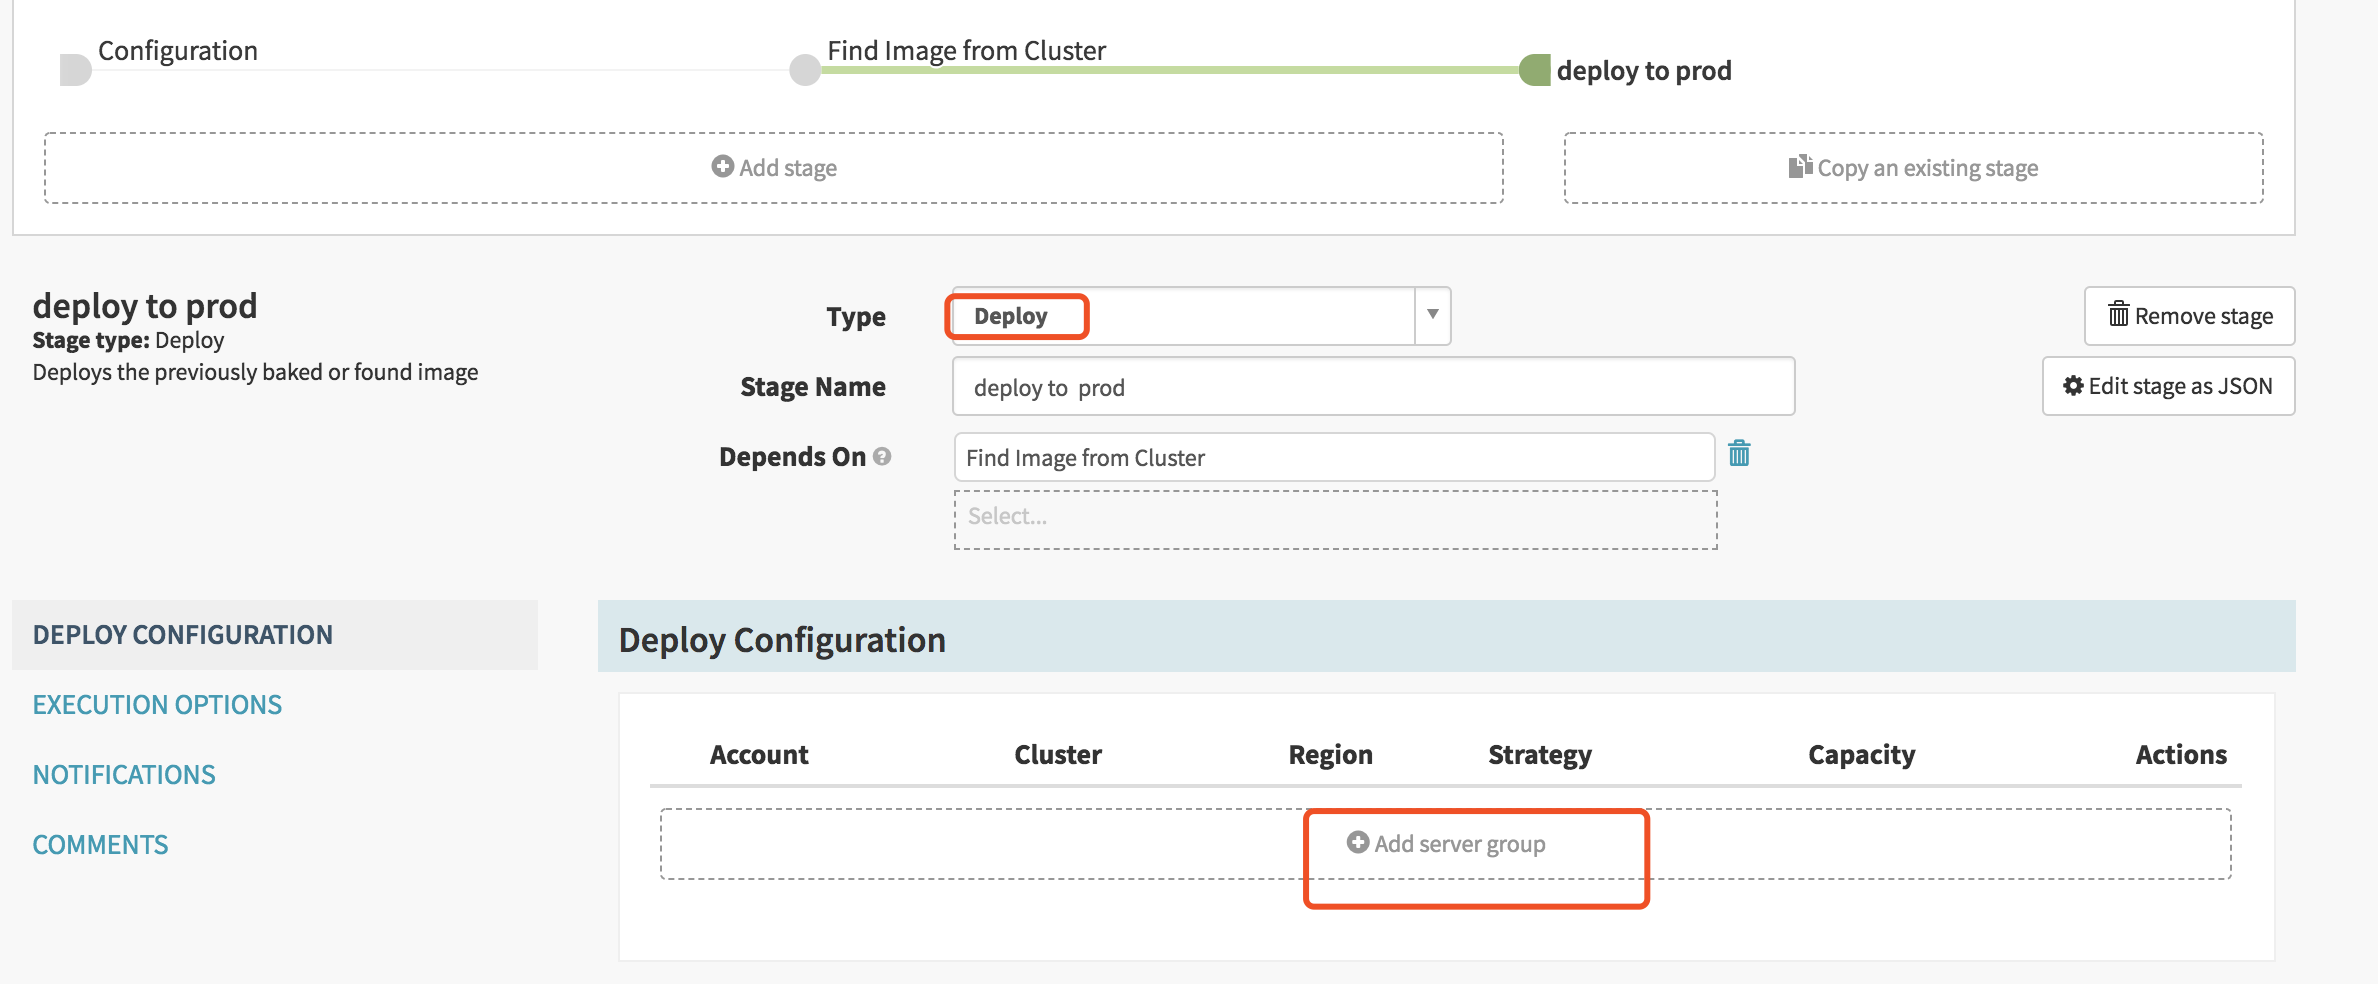Click Edit stage as JSON button
Screen dimensions: 2378x984
pyautogui.click(x=2168, y=386)
